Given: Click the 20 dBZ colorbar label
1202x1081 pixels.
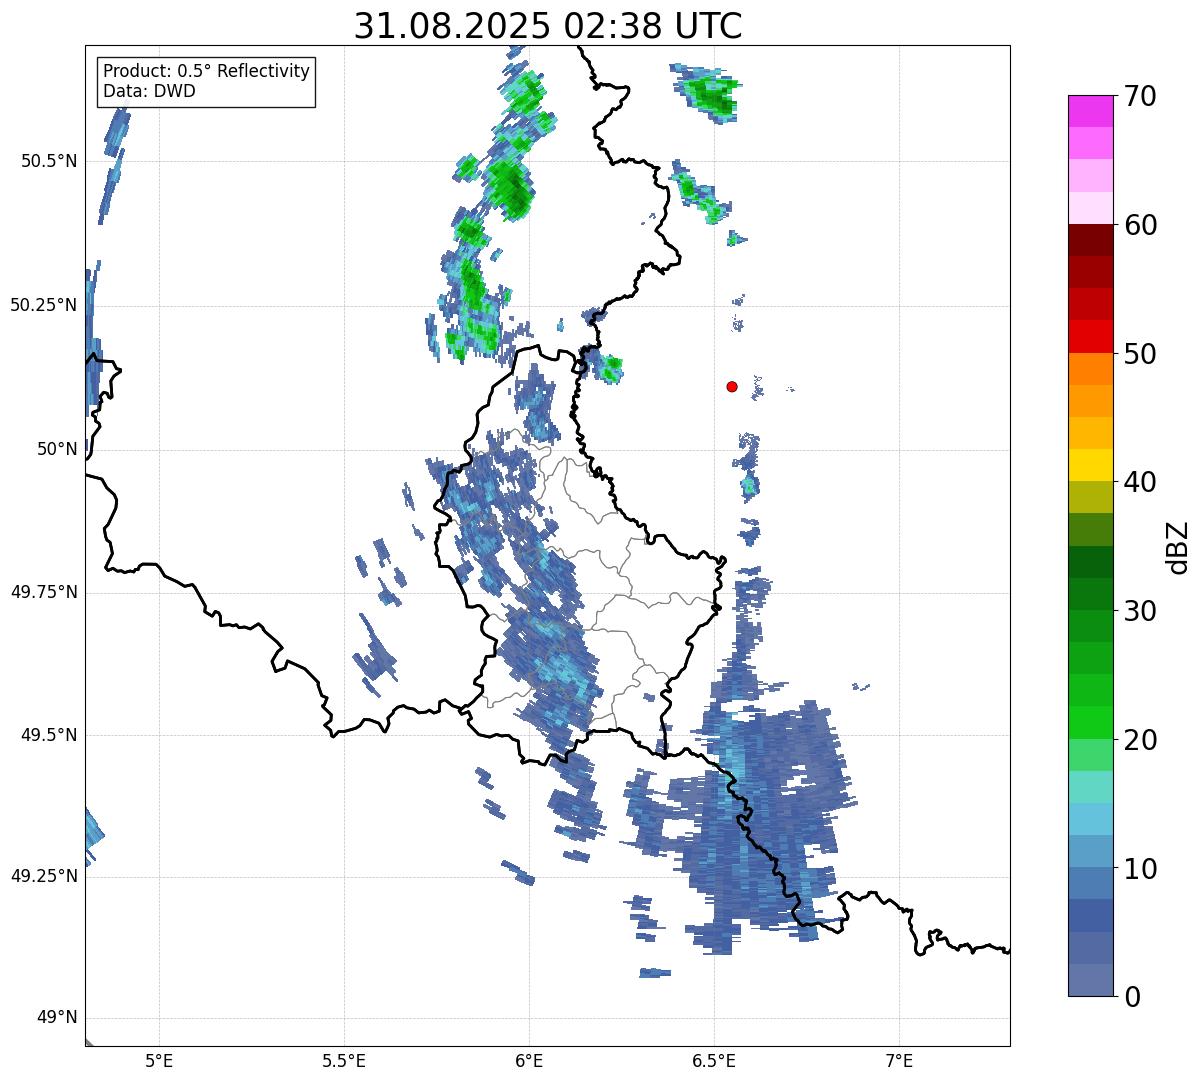Looking at the screenshot, I should pos(1139,740).
